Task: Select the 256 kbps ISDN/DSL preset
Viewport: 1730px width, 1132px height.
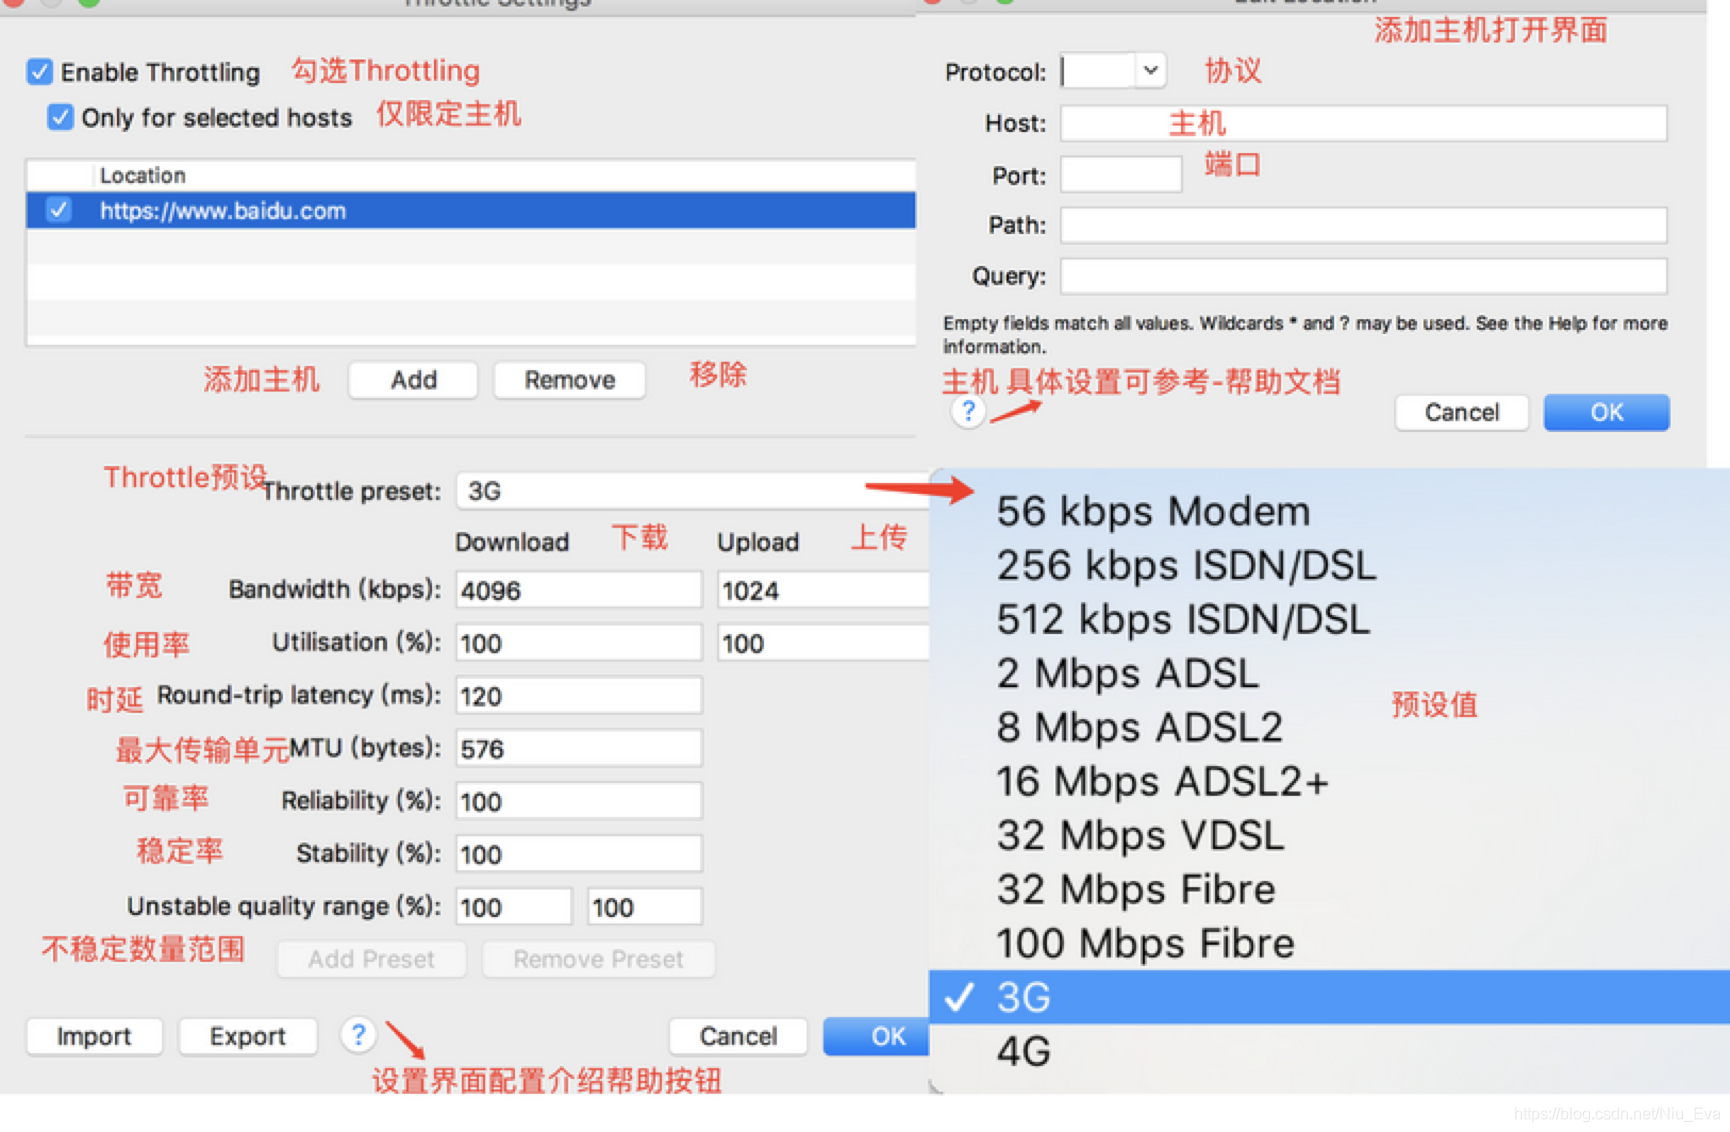Action: tap(1329, 565)
